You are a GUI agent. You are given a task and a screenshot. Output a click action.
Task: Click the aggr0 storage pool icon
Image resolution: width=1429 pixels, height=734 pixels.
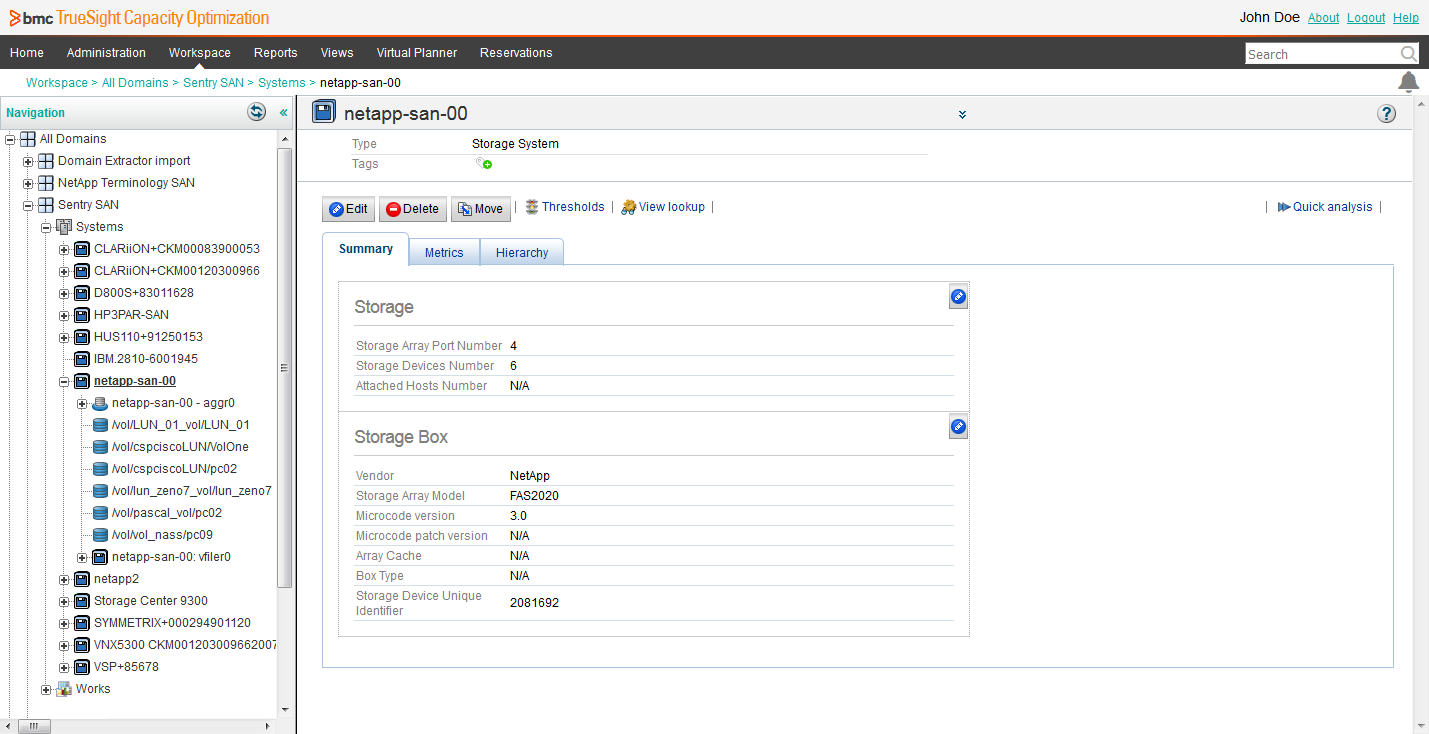pyautogui.click(x=100, y=403)
